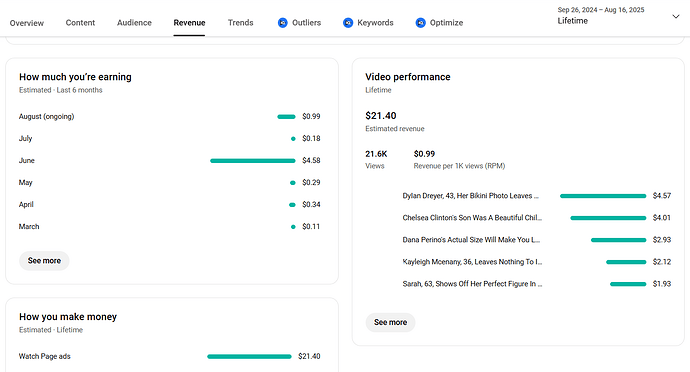Click the June month label
Screen dimensions: 690x372
[26, 160]
